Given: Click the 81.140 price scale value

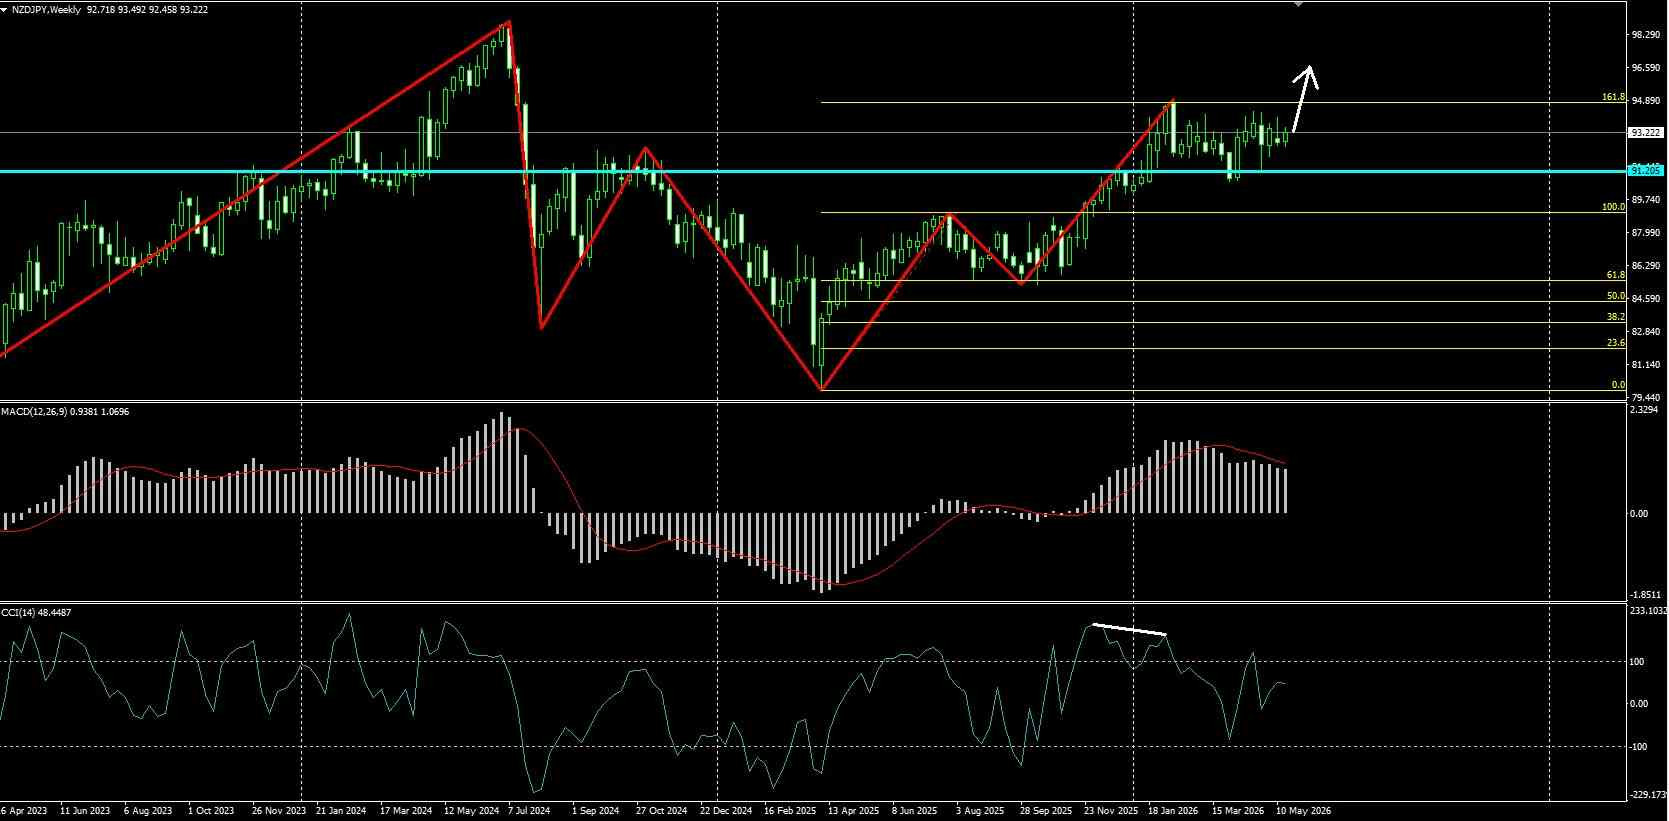Looking at the screenshot, I should (1646, 365).
